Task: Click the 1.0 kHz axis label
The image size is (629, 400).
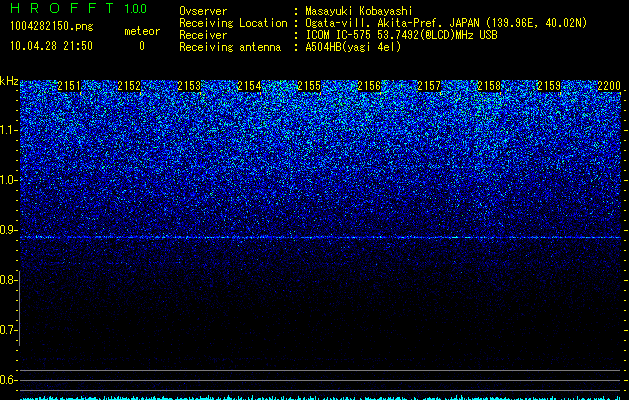Action: pyautogui.click(x=7, y=180)
